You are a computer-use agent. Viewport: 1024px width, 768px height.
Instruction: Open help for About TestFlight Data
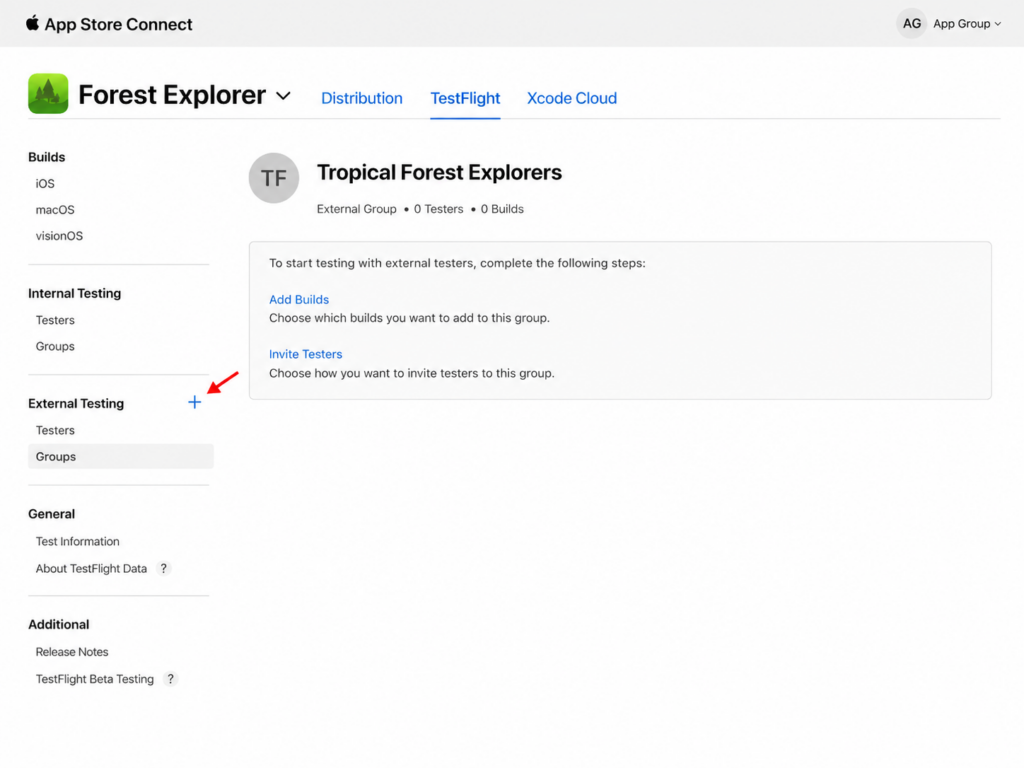click(163, 568)
